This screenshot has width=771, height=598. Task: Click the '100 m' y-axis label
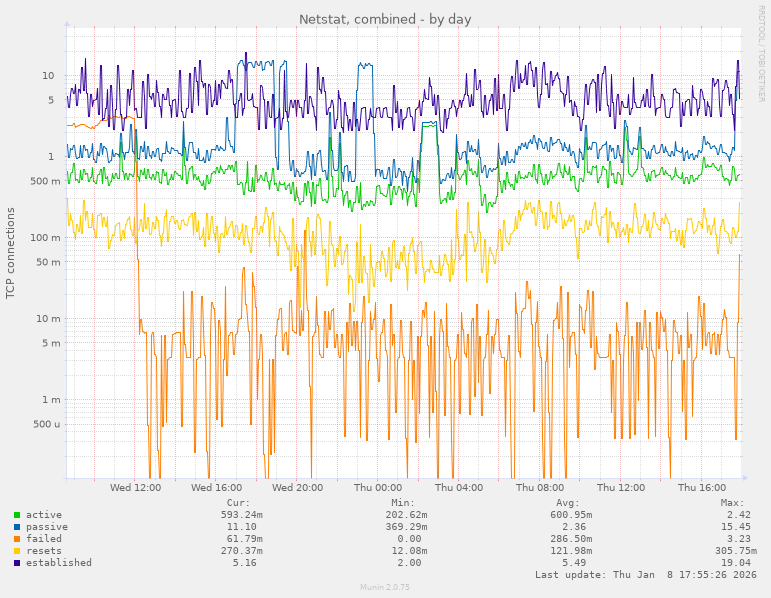tap(45, 238)
